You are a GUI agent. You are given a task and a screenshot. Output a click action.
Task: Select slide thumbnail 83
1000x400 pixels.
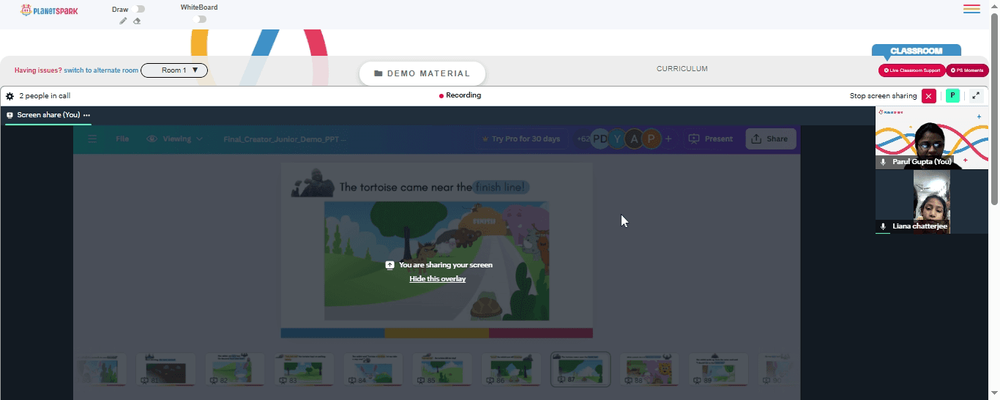(x=304, y=369)
